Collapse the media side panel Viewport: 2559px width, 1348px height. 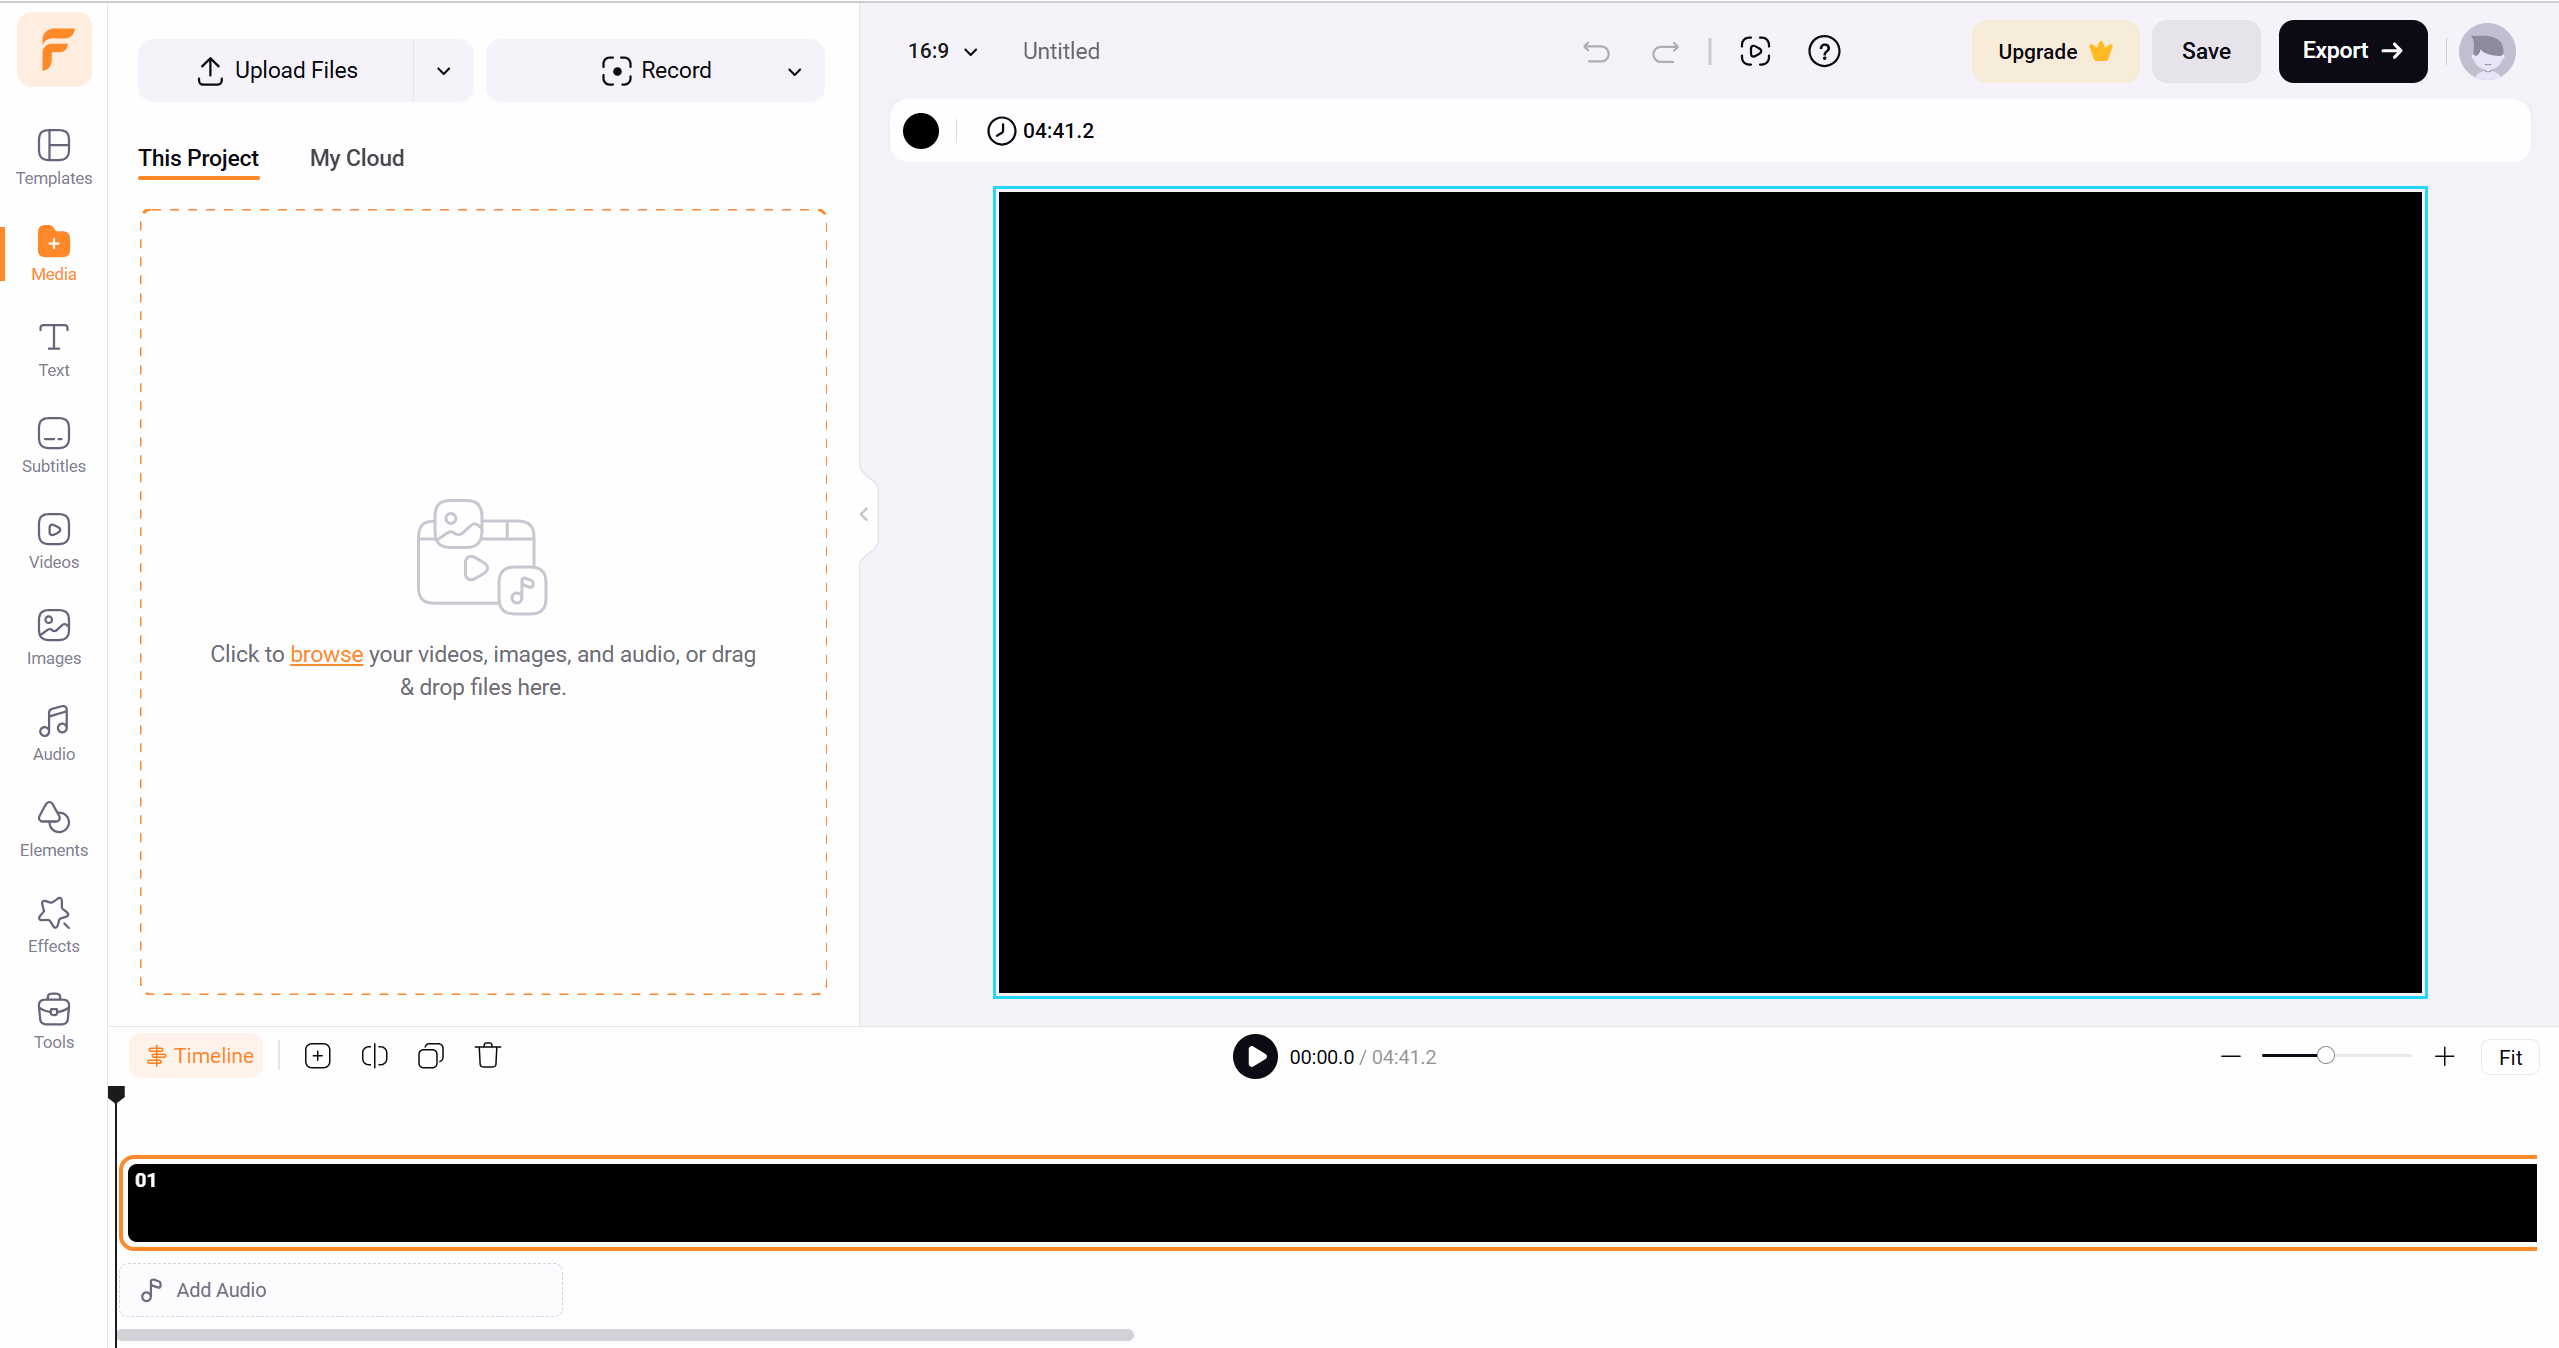pos(864,515)
